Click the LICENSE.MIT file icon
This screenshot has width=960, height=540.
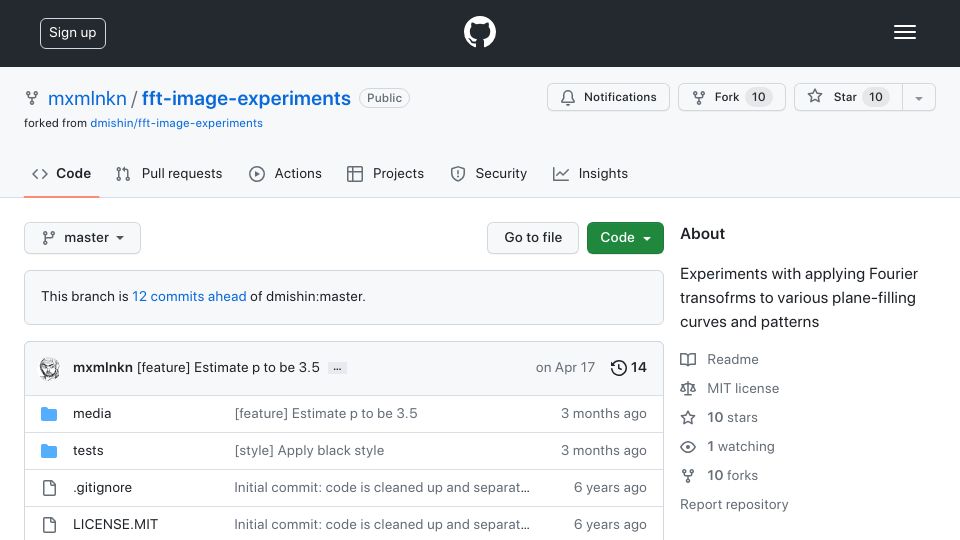click(x=49, y=525)
